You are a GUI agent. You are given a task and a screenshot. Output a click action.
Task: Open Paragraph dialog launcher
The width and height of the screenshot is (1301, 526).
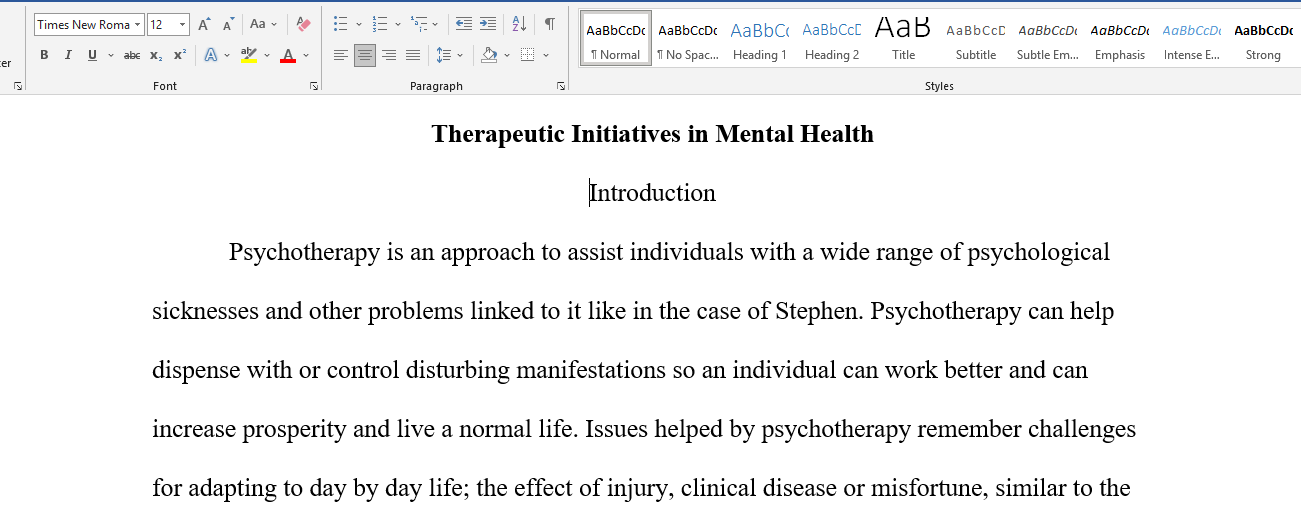[561, 87]
